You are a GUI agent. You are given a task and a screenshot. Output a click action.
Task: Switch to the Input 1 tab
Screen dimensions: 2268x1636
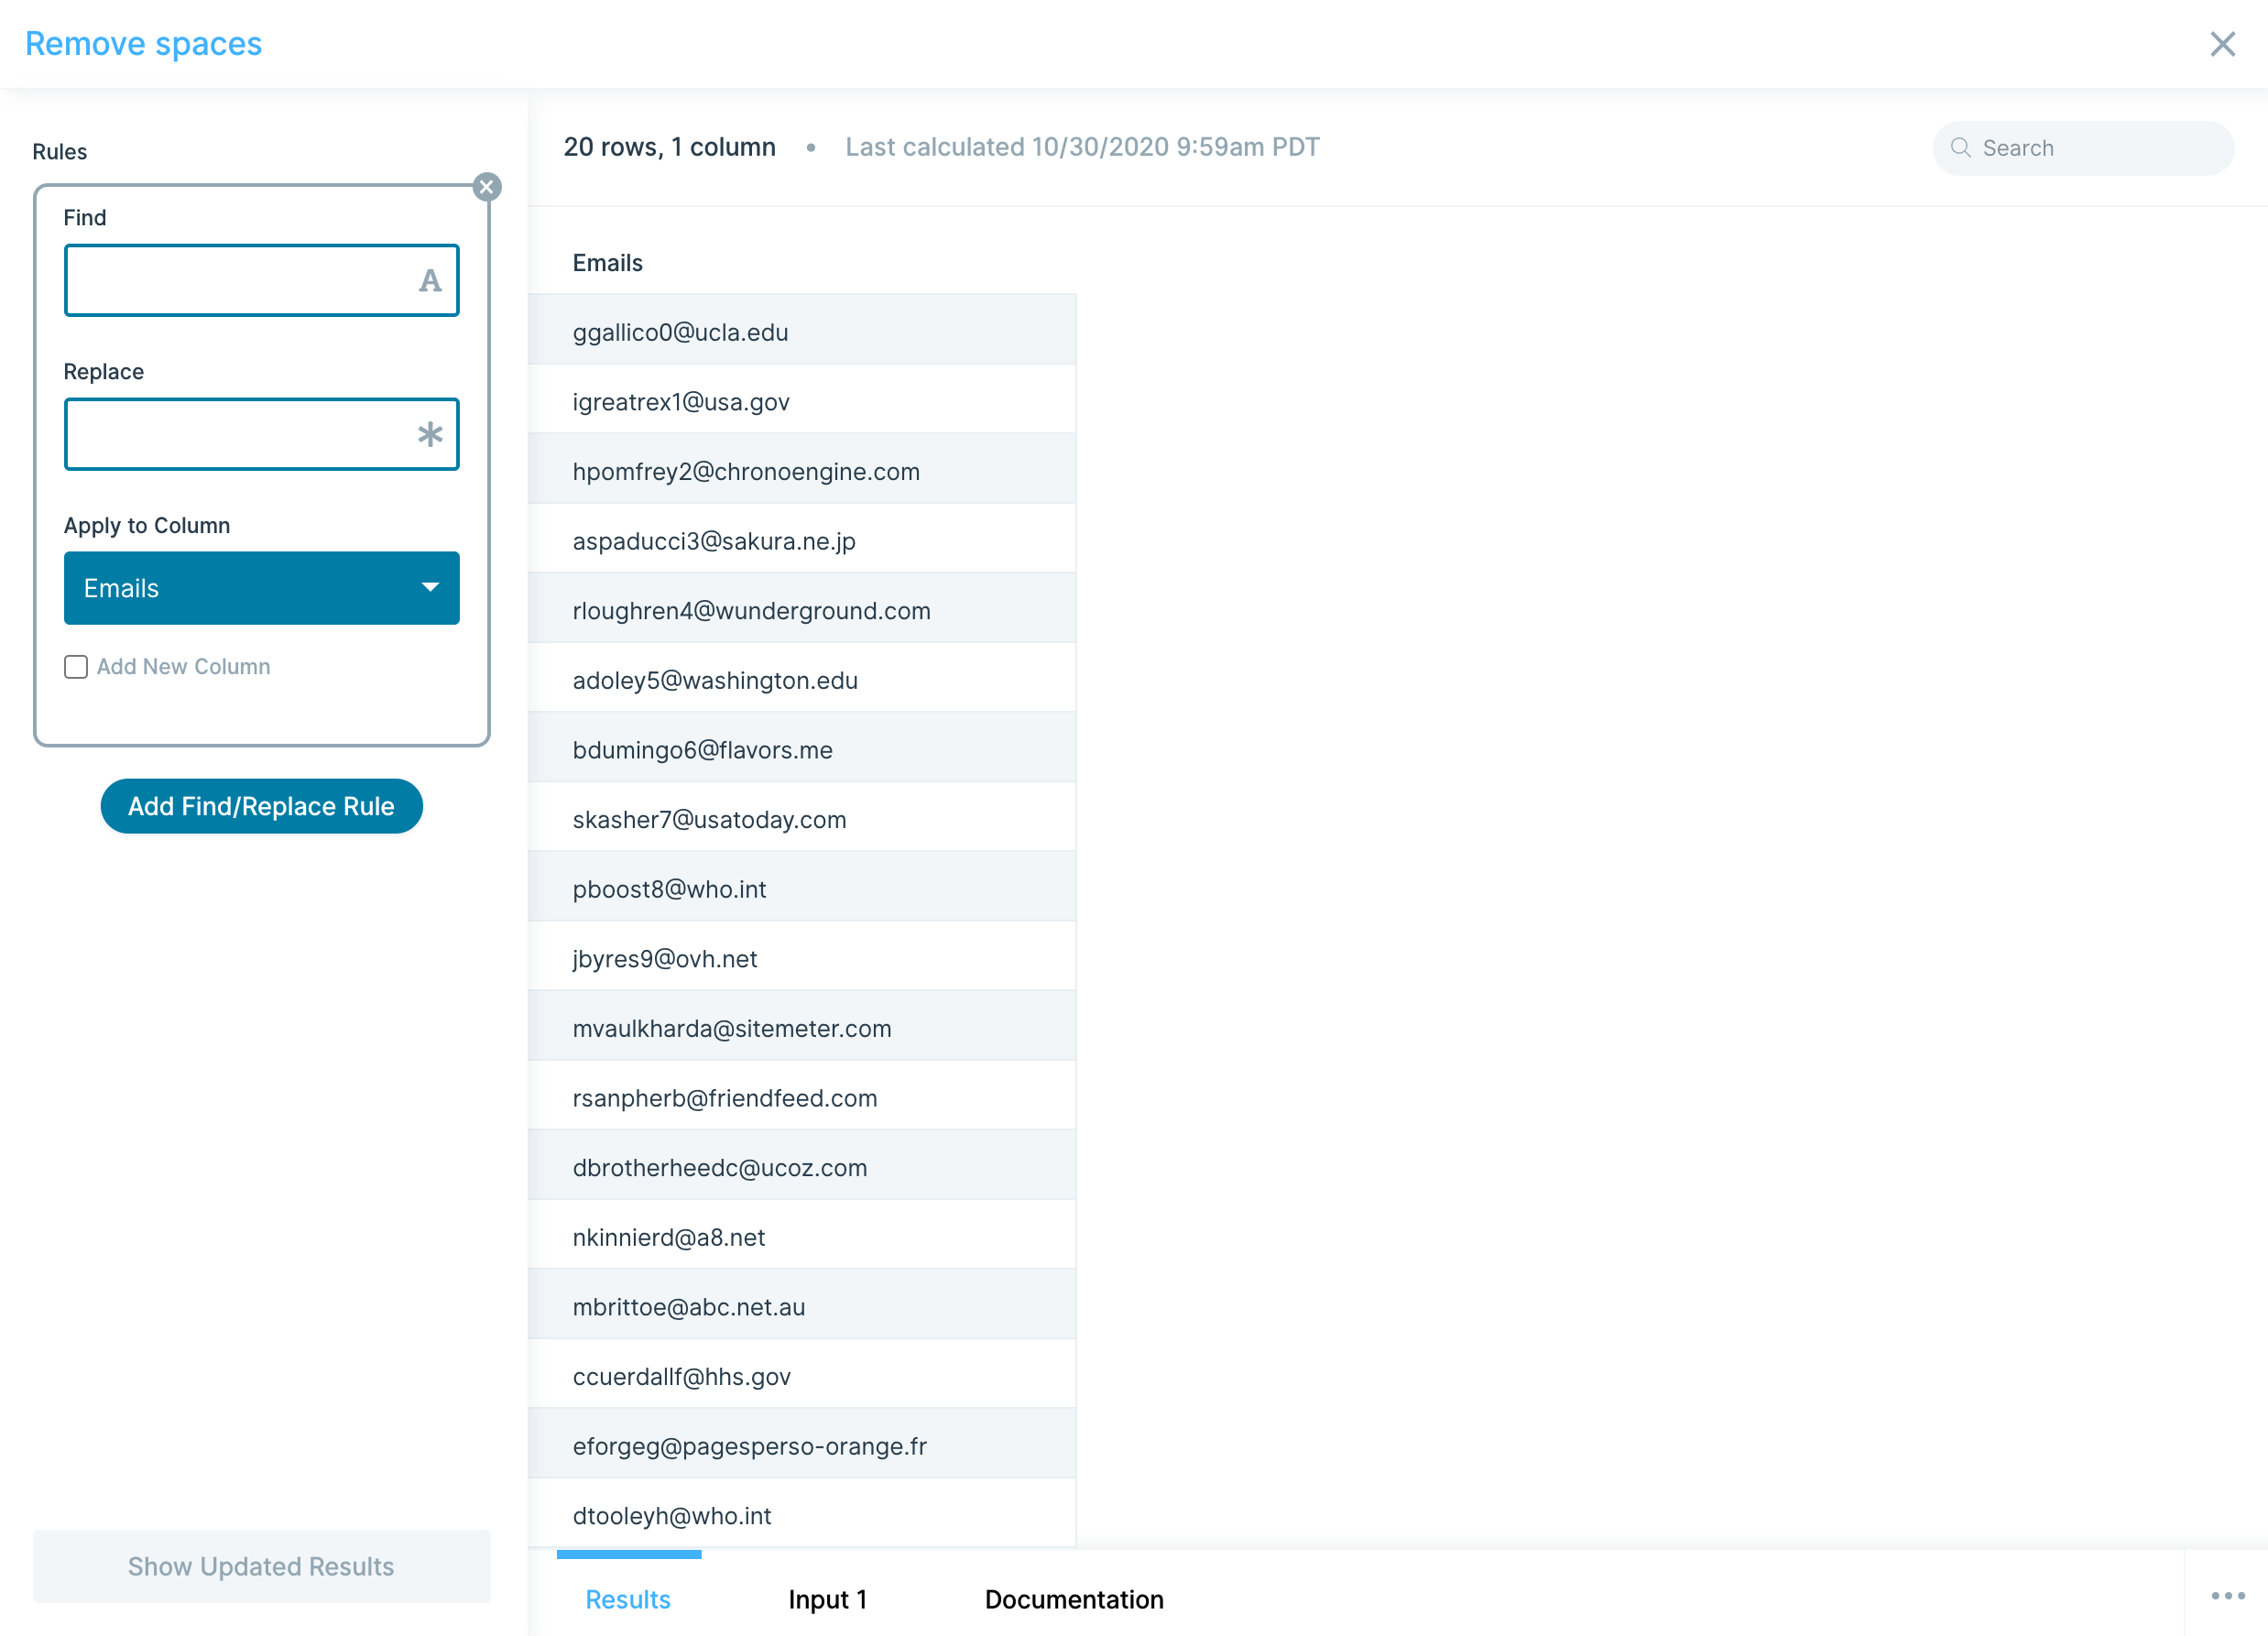click(827, 1599)
